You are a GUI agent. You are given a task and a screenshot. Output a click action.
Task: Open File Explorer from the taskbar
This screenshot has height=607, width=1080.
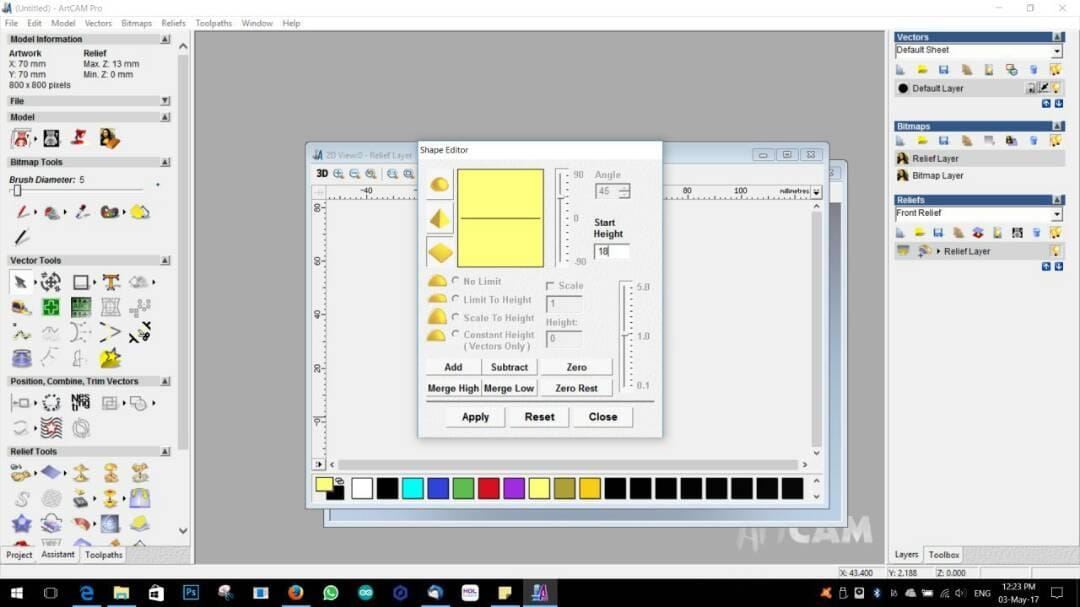[121, 593]
